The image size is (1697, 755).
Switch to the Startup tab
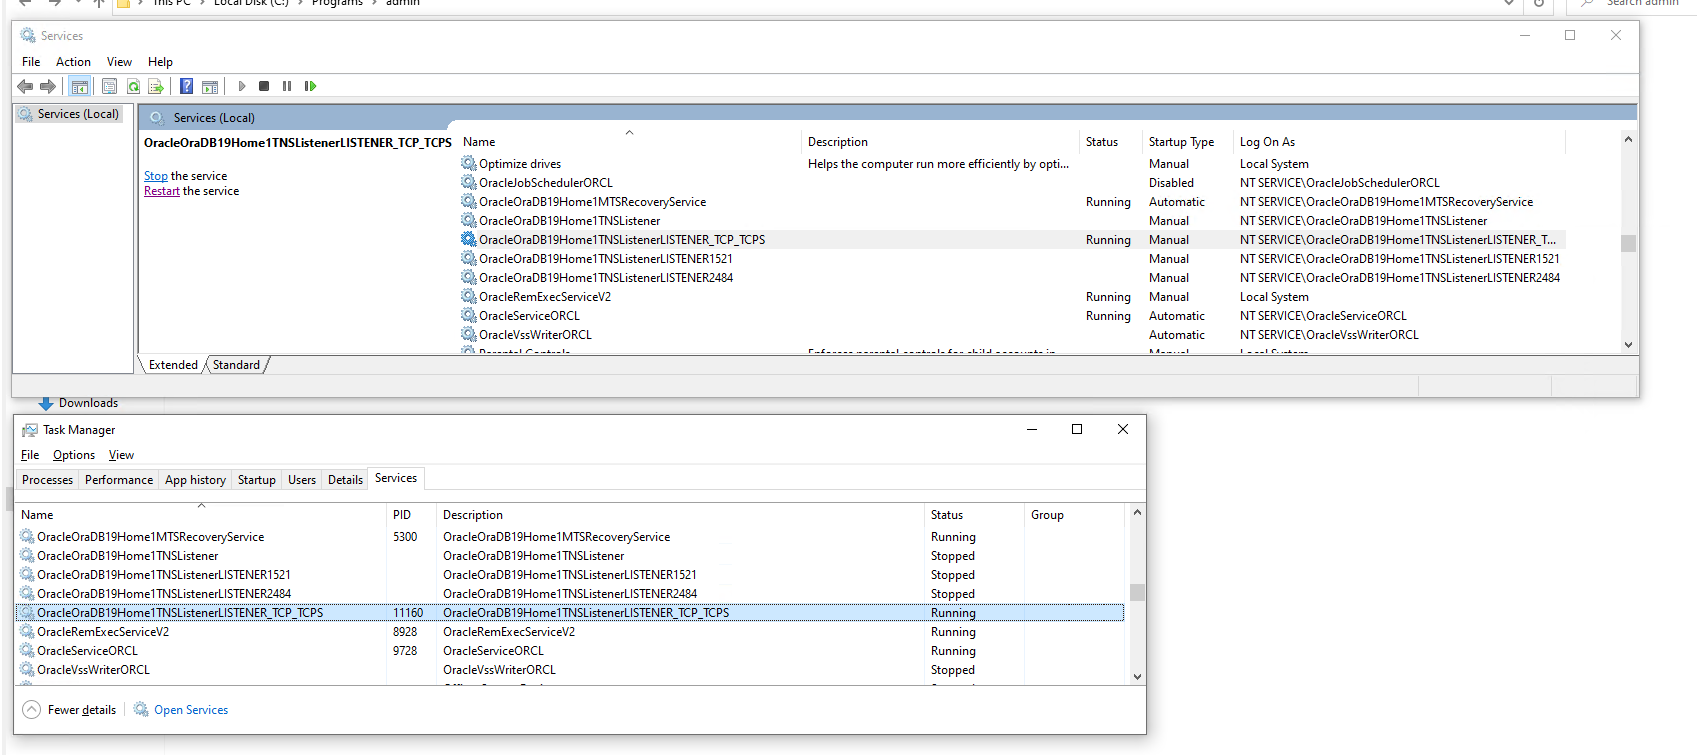click(x=256, y=480)
